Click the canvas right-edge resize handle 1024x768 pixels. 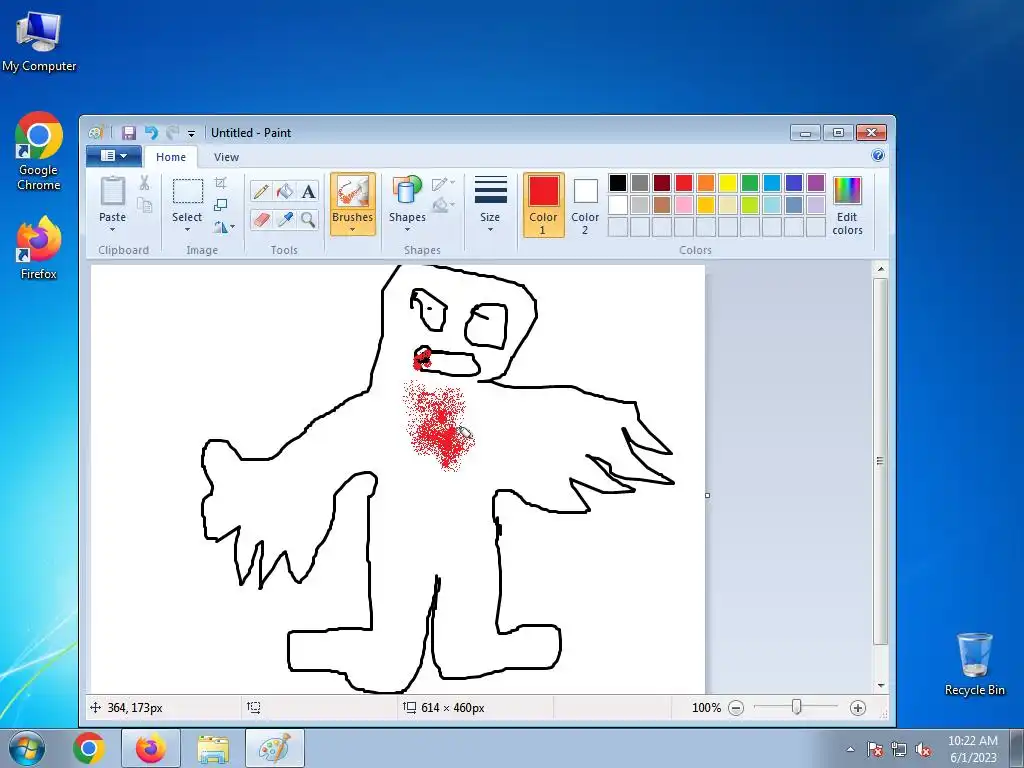point(707,496)
